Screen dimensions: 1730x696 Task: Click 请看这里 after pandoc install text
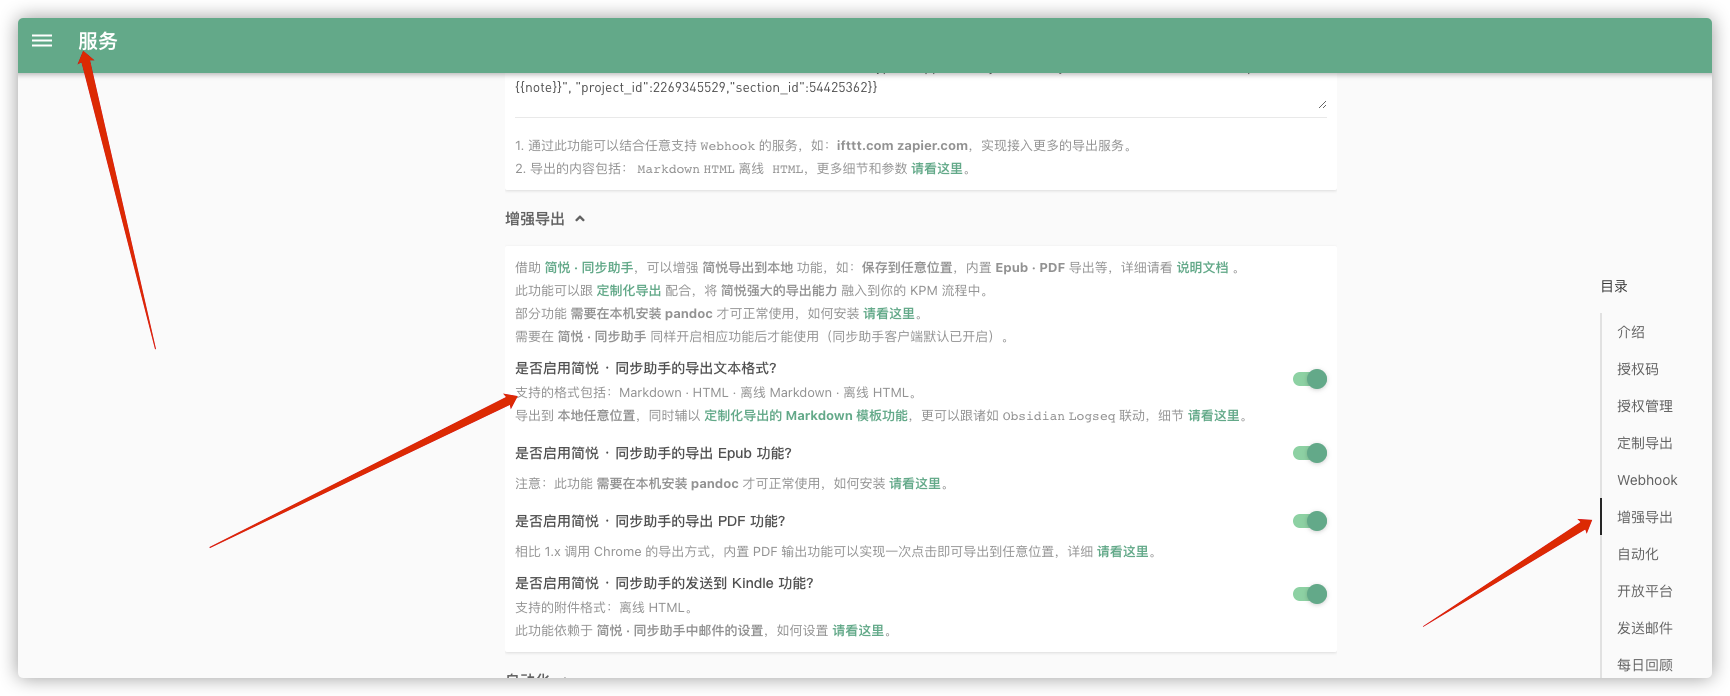(x=889, y=313)
